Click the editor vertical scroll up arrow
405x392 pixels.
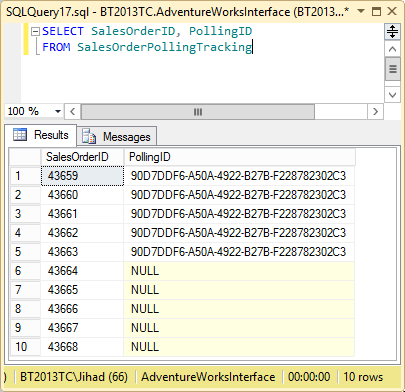(392, 49)
